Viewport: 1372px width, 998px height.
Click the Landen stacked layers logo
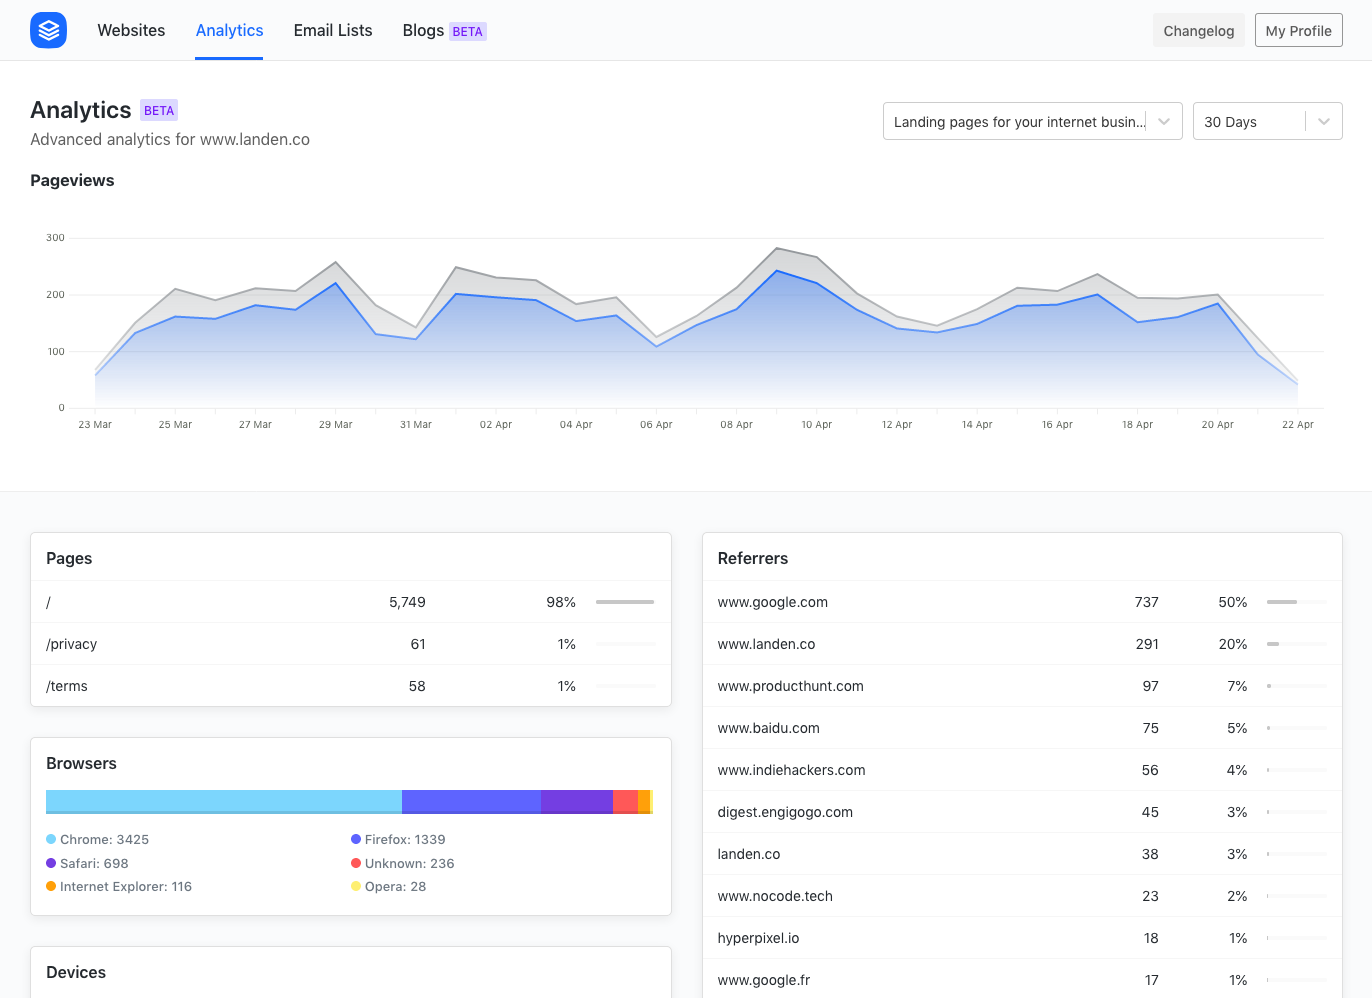coord(48,30)
